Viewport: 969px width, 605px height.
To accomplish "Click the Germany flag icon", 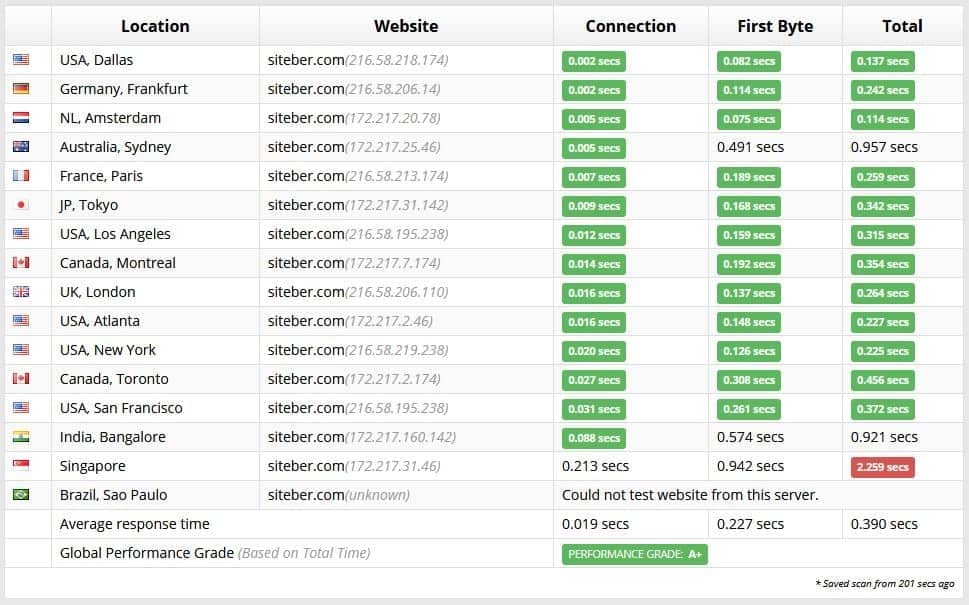I will coord(21,89).
